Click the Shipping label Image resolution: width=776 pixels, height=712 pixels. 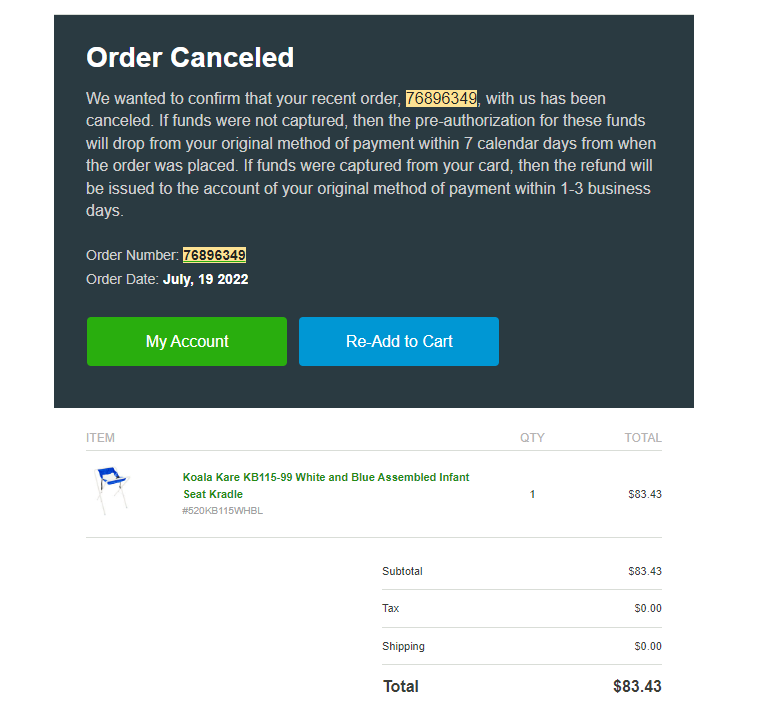403,647
